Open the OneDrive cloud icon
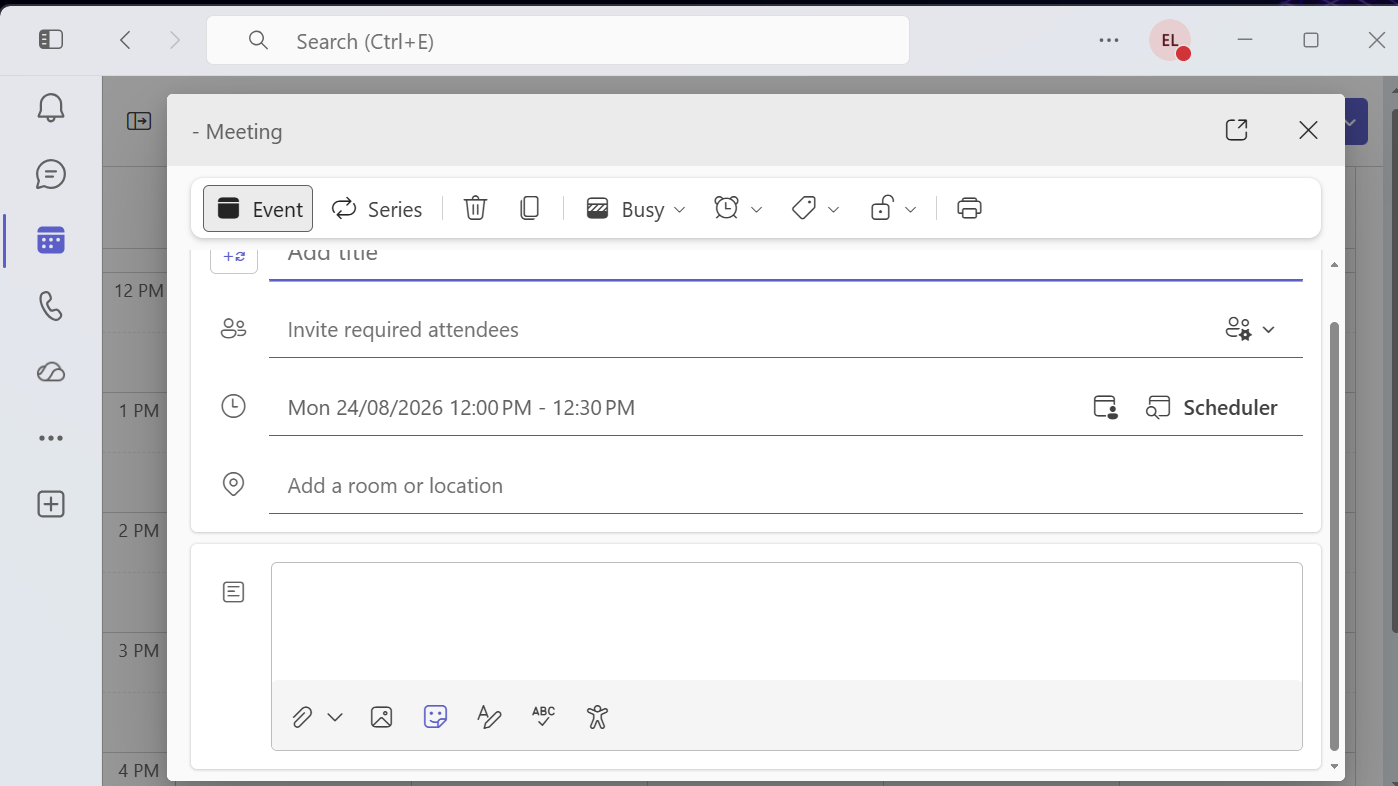 [x=51, y=372]
